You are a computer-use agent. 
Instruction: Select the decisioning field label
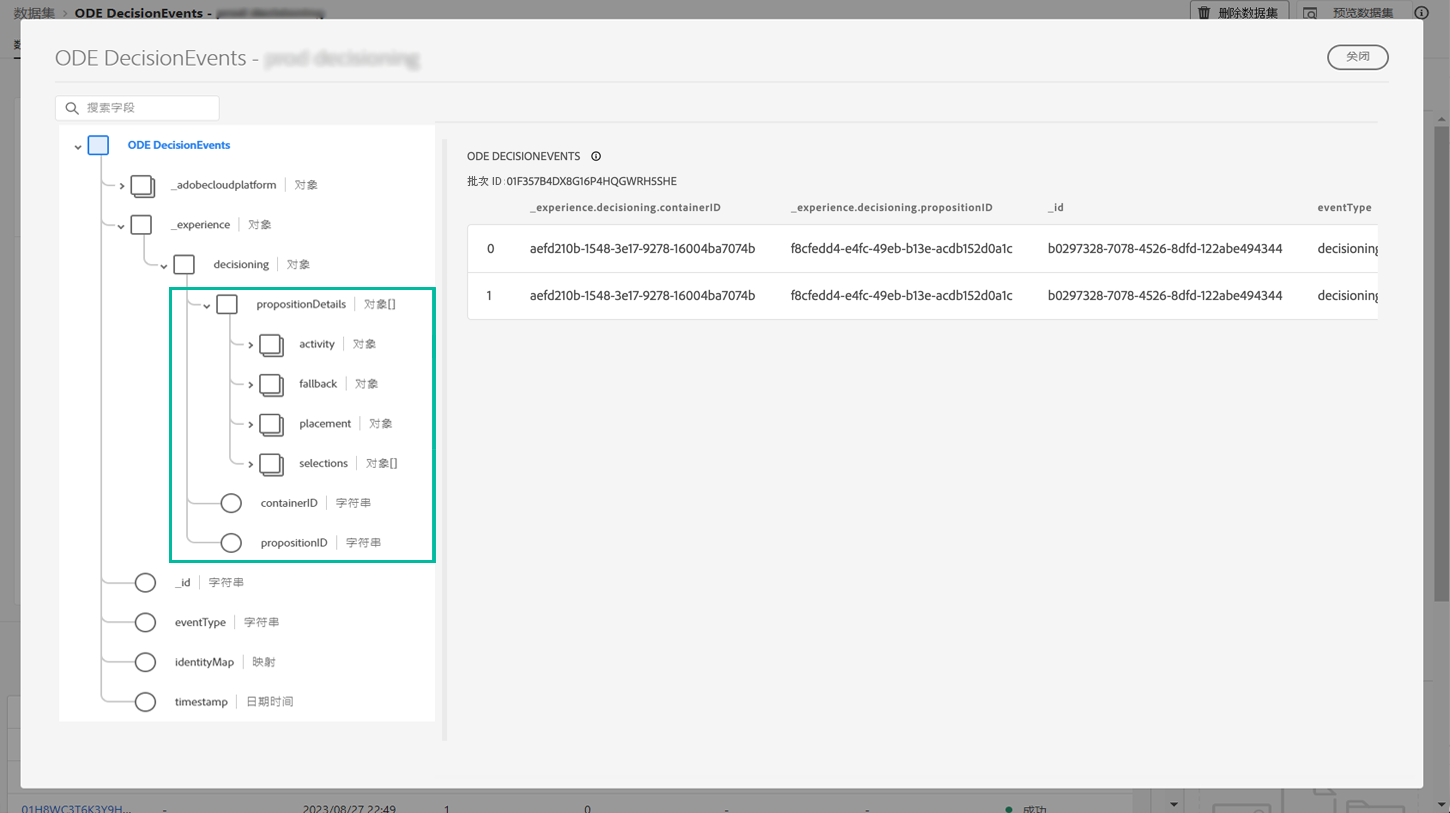[241, 265]
